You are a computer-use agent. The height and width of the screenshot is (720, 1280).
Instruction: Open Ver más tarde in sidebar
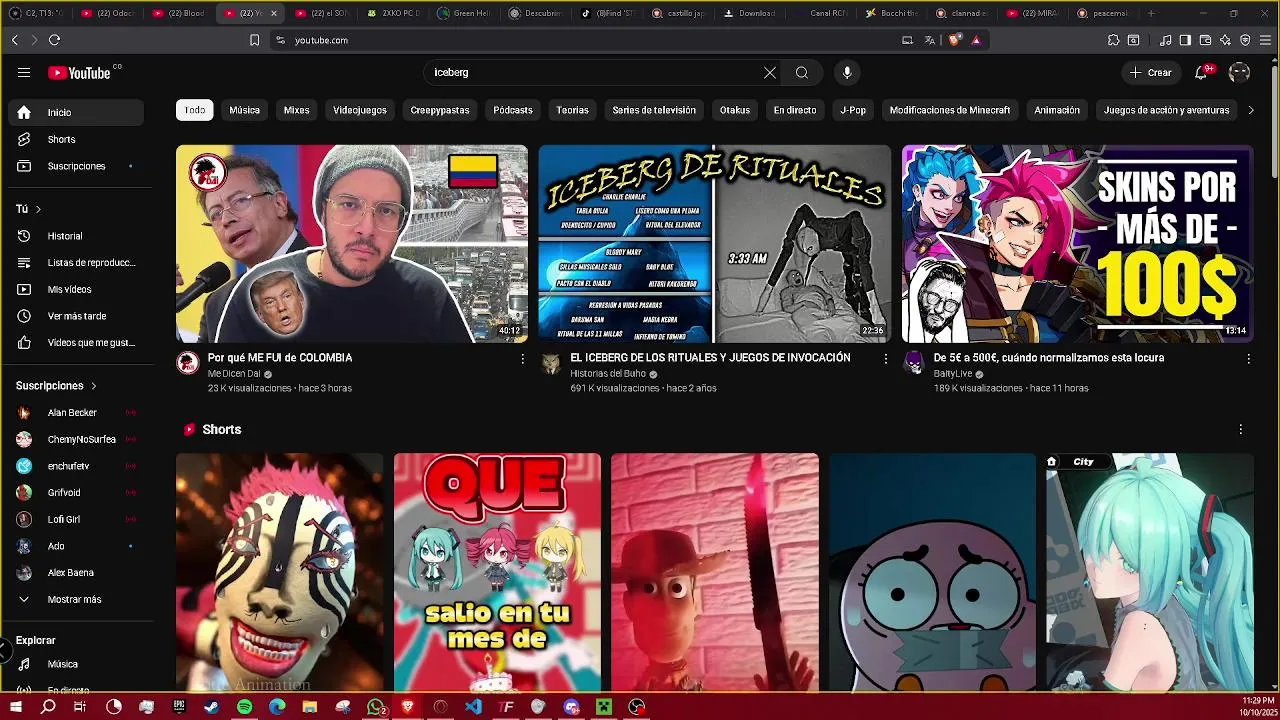coord(76,316)
